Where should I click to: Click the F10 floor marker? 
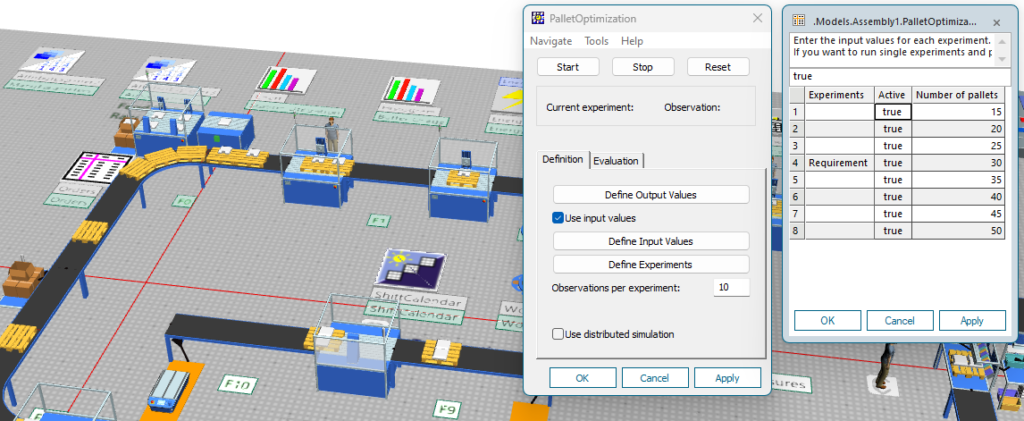(x=237, y=383)
